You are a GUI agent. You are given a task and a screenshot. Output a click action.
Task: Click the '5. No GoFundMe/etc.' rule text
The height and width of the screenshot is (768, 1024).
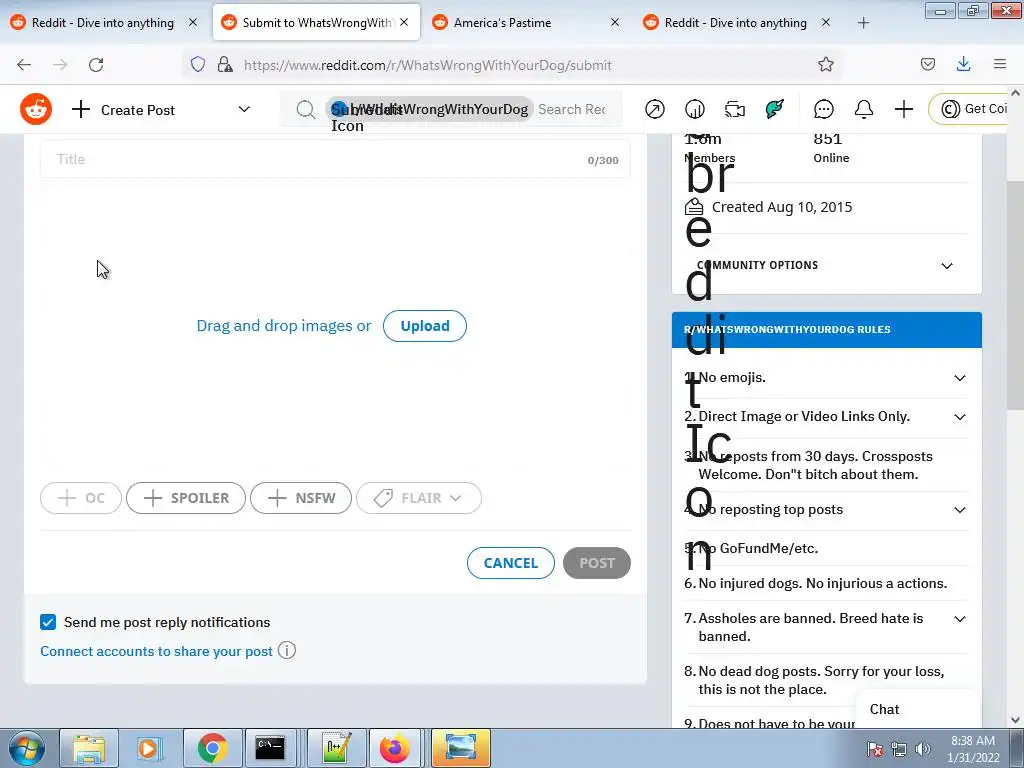[x=751, y=549]
